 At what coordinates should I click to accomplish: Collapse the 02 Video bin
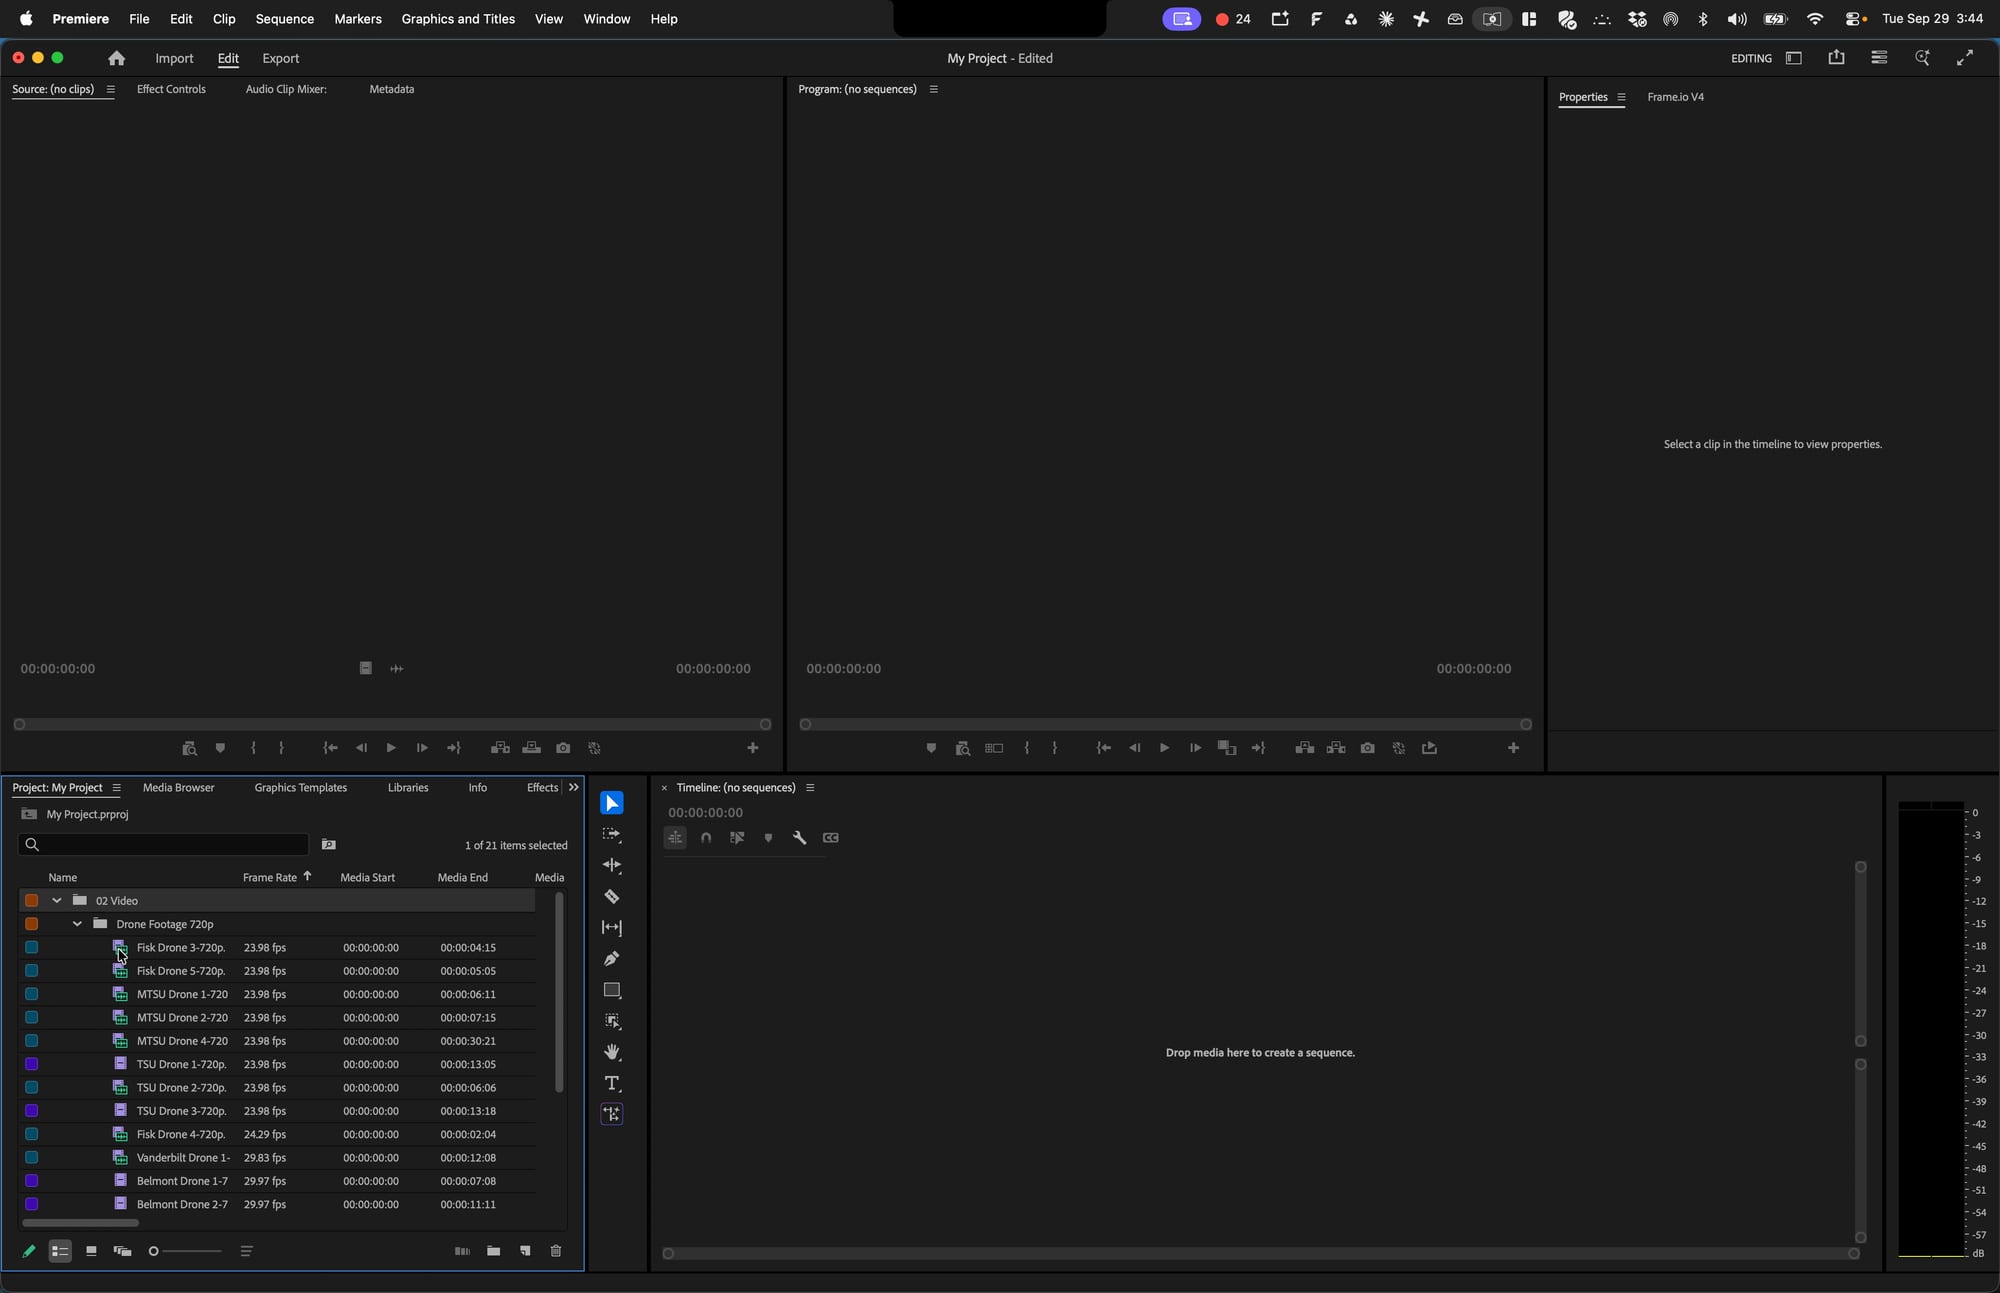pos(57,900)
